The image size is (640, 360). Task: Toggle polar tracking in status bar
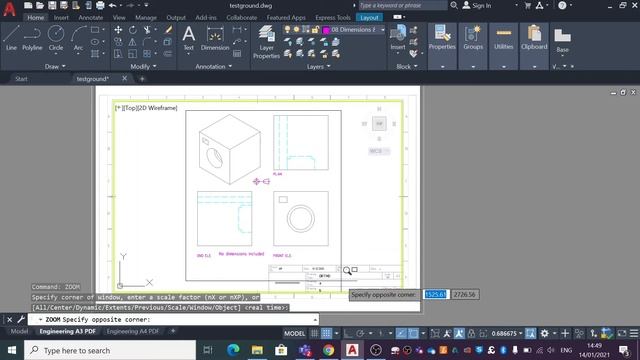pyautogui.click(x=360, y=333)
